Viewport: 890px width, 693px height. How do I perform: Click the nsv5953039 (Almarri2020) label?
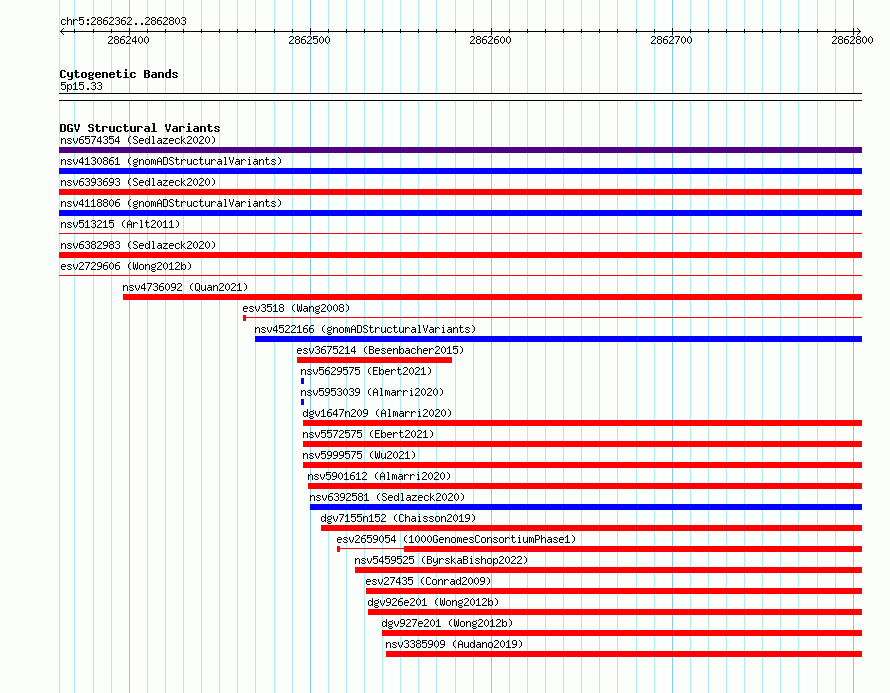372,392
